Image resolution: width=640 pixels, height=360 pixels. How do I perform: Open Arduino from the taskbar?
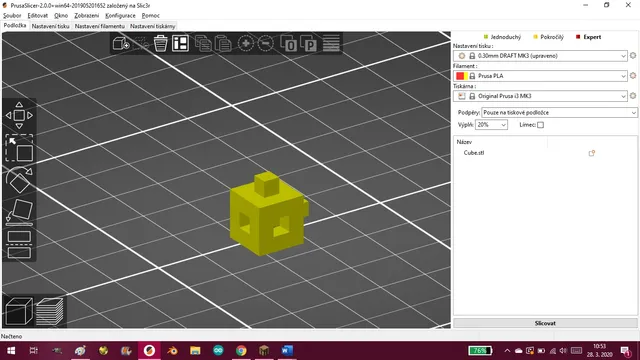click(218, 351)
